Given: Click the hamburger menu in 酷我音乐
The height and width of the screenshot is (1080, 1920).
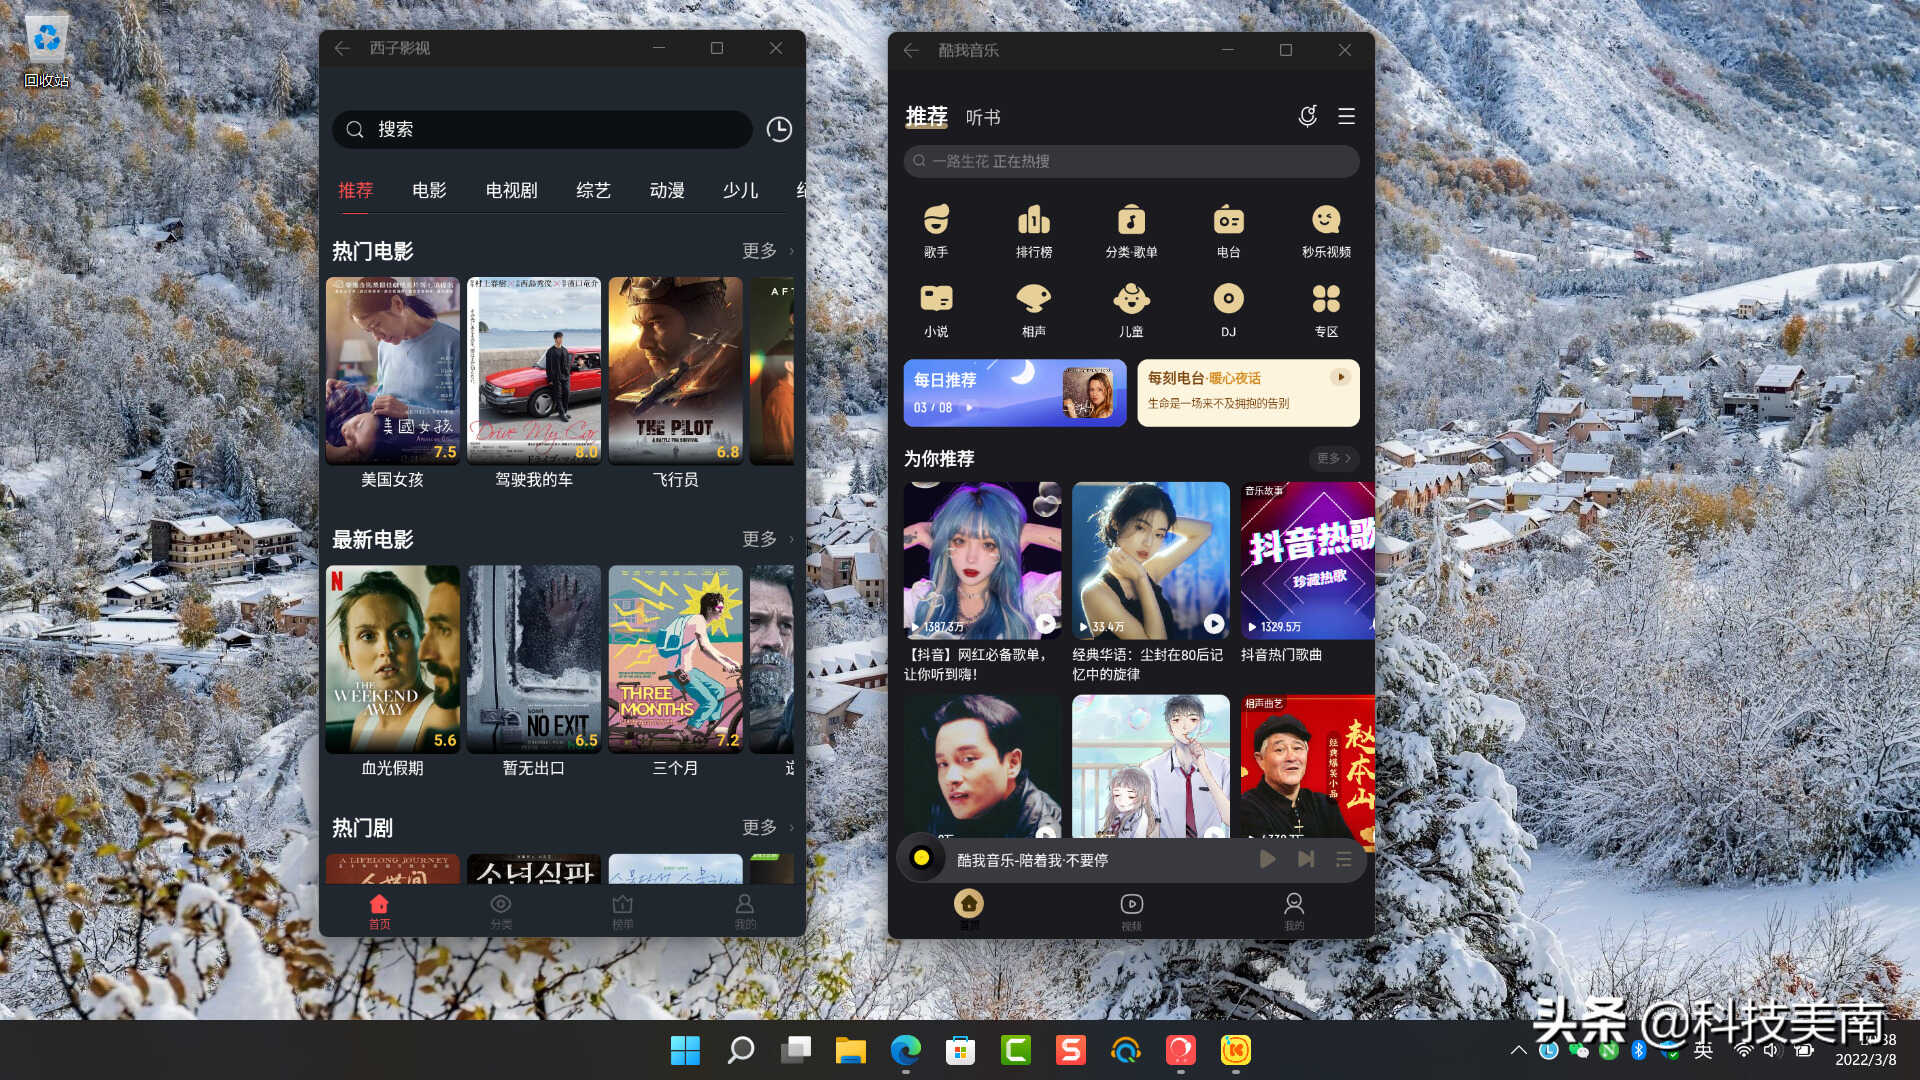Looking at the screenshot, I should pos(1346,117).
